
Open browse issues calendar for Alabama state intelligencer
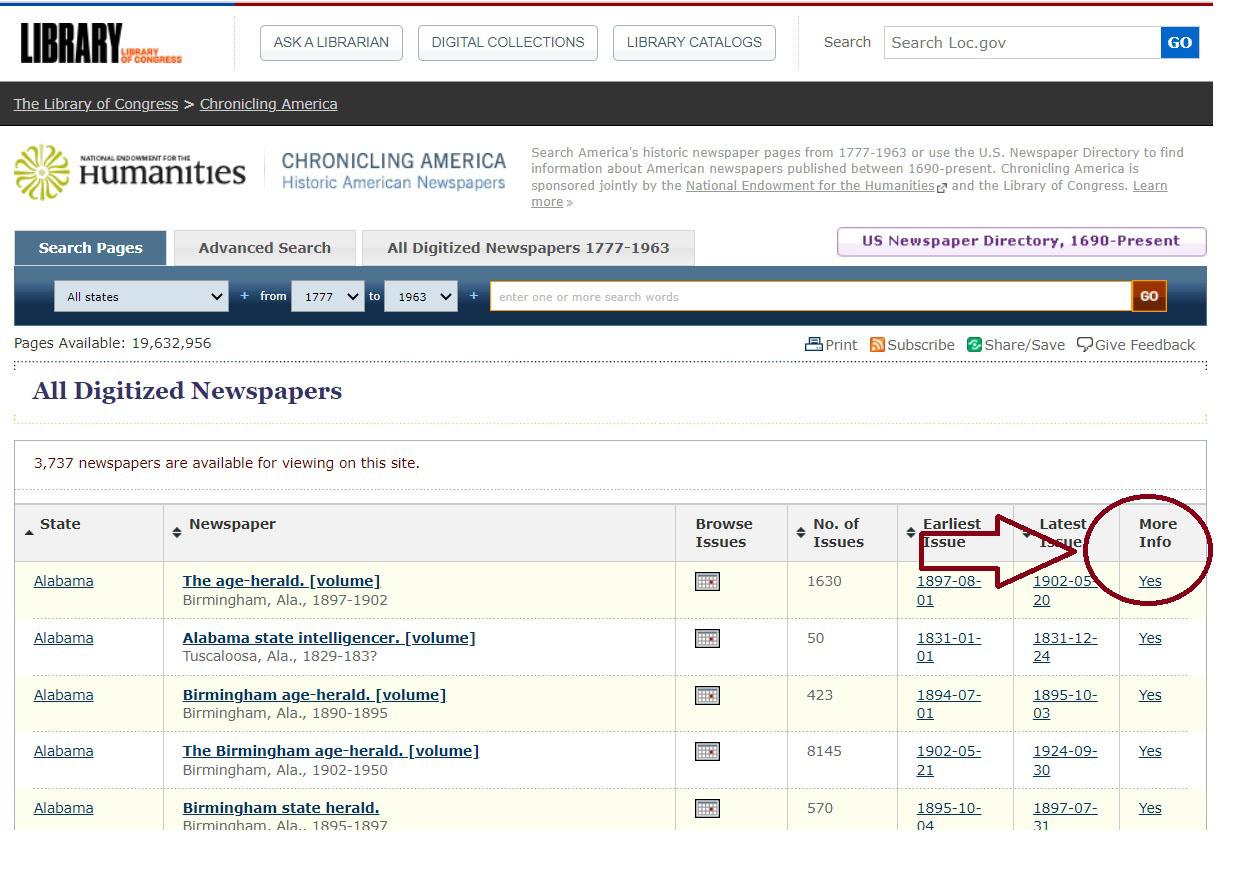707,638
